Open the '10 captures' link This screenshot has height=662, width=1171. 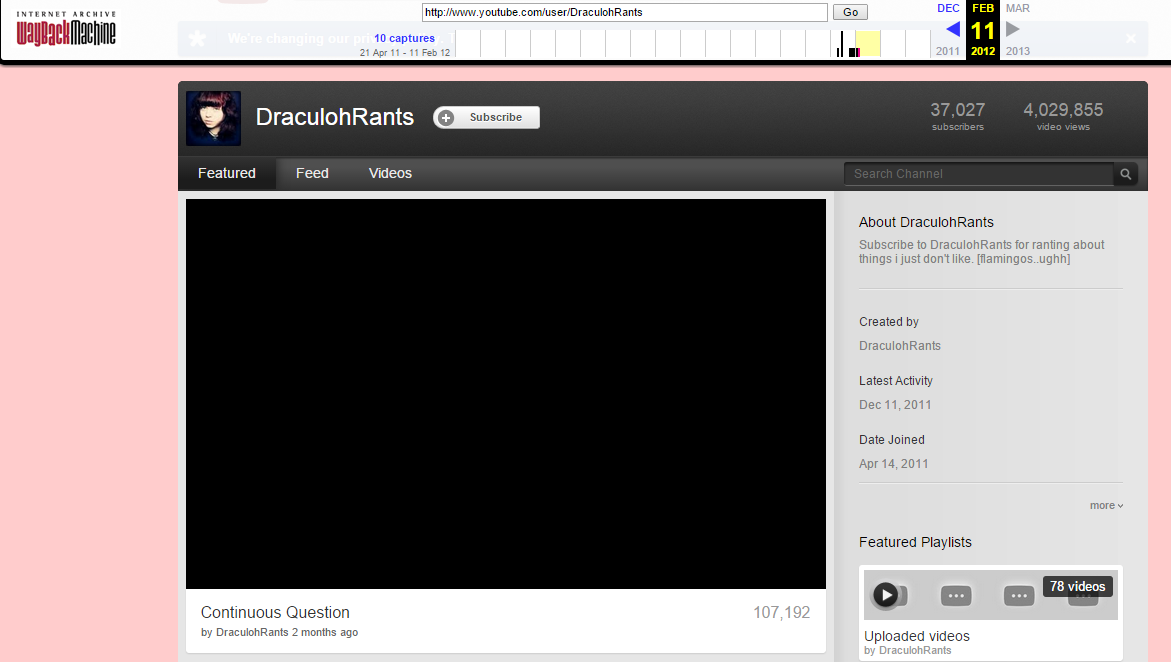pyautogui.click(x=404, y=38)
